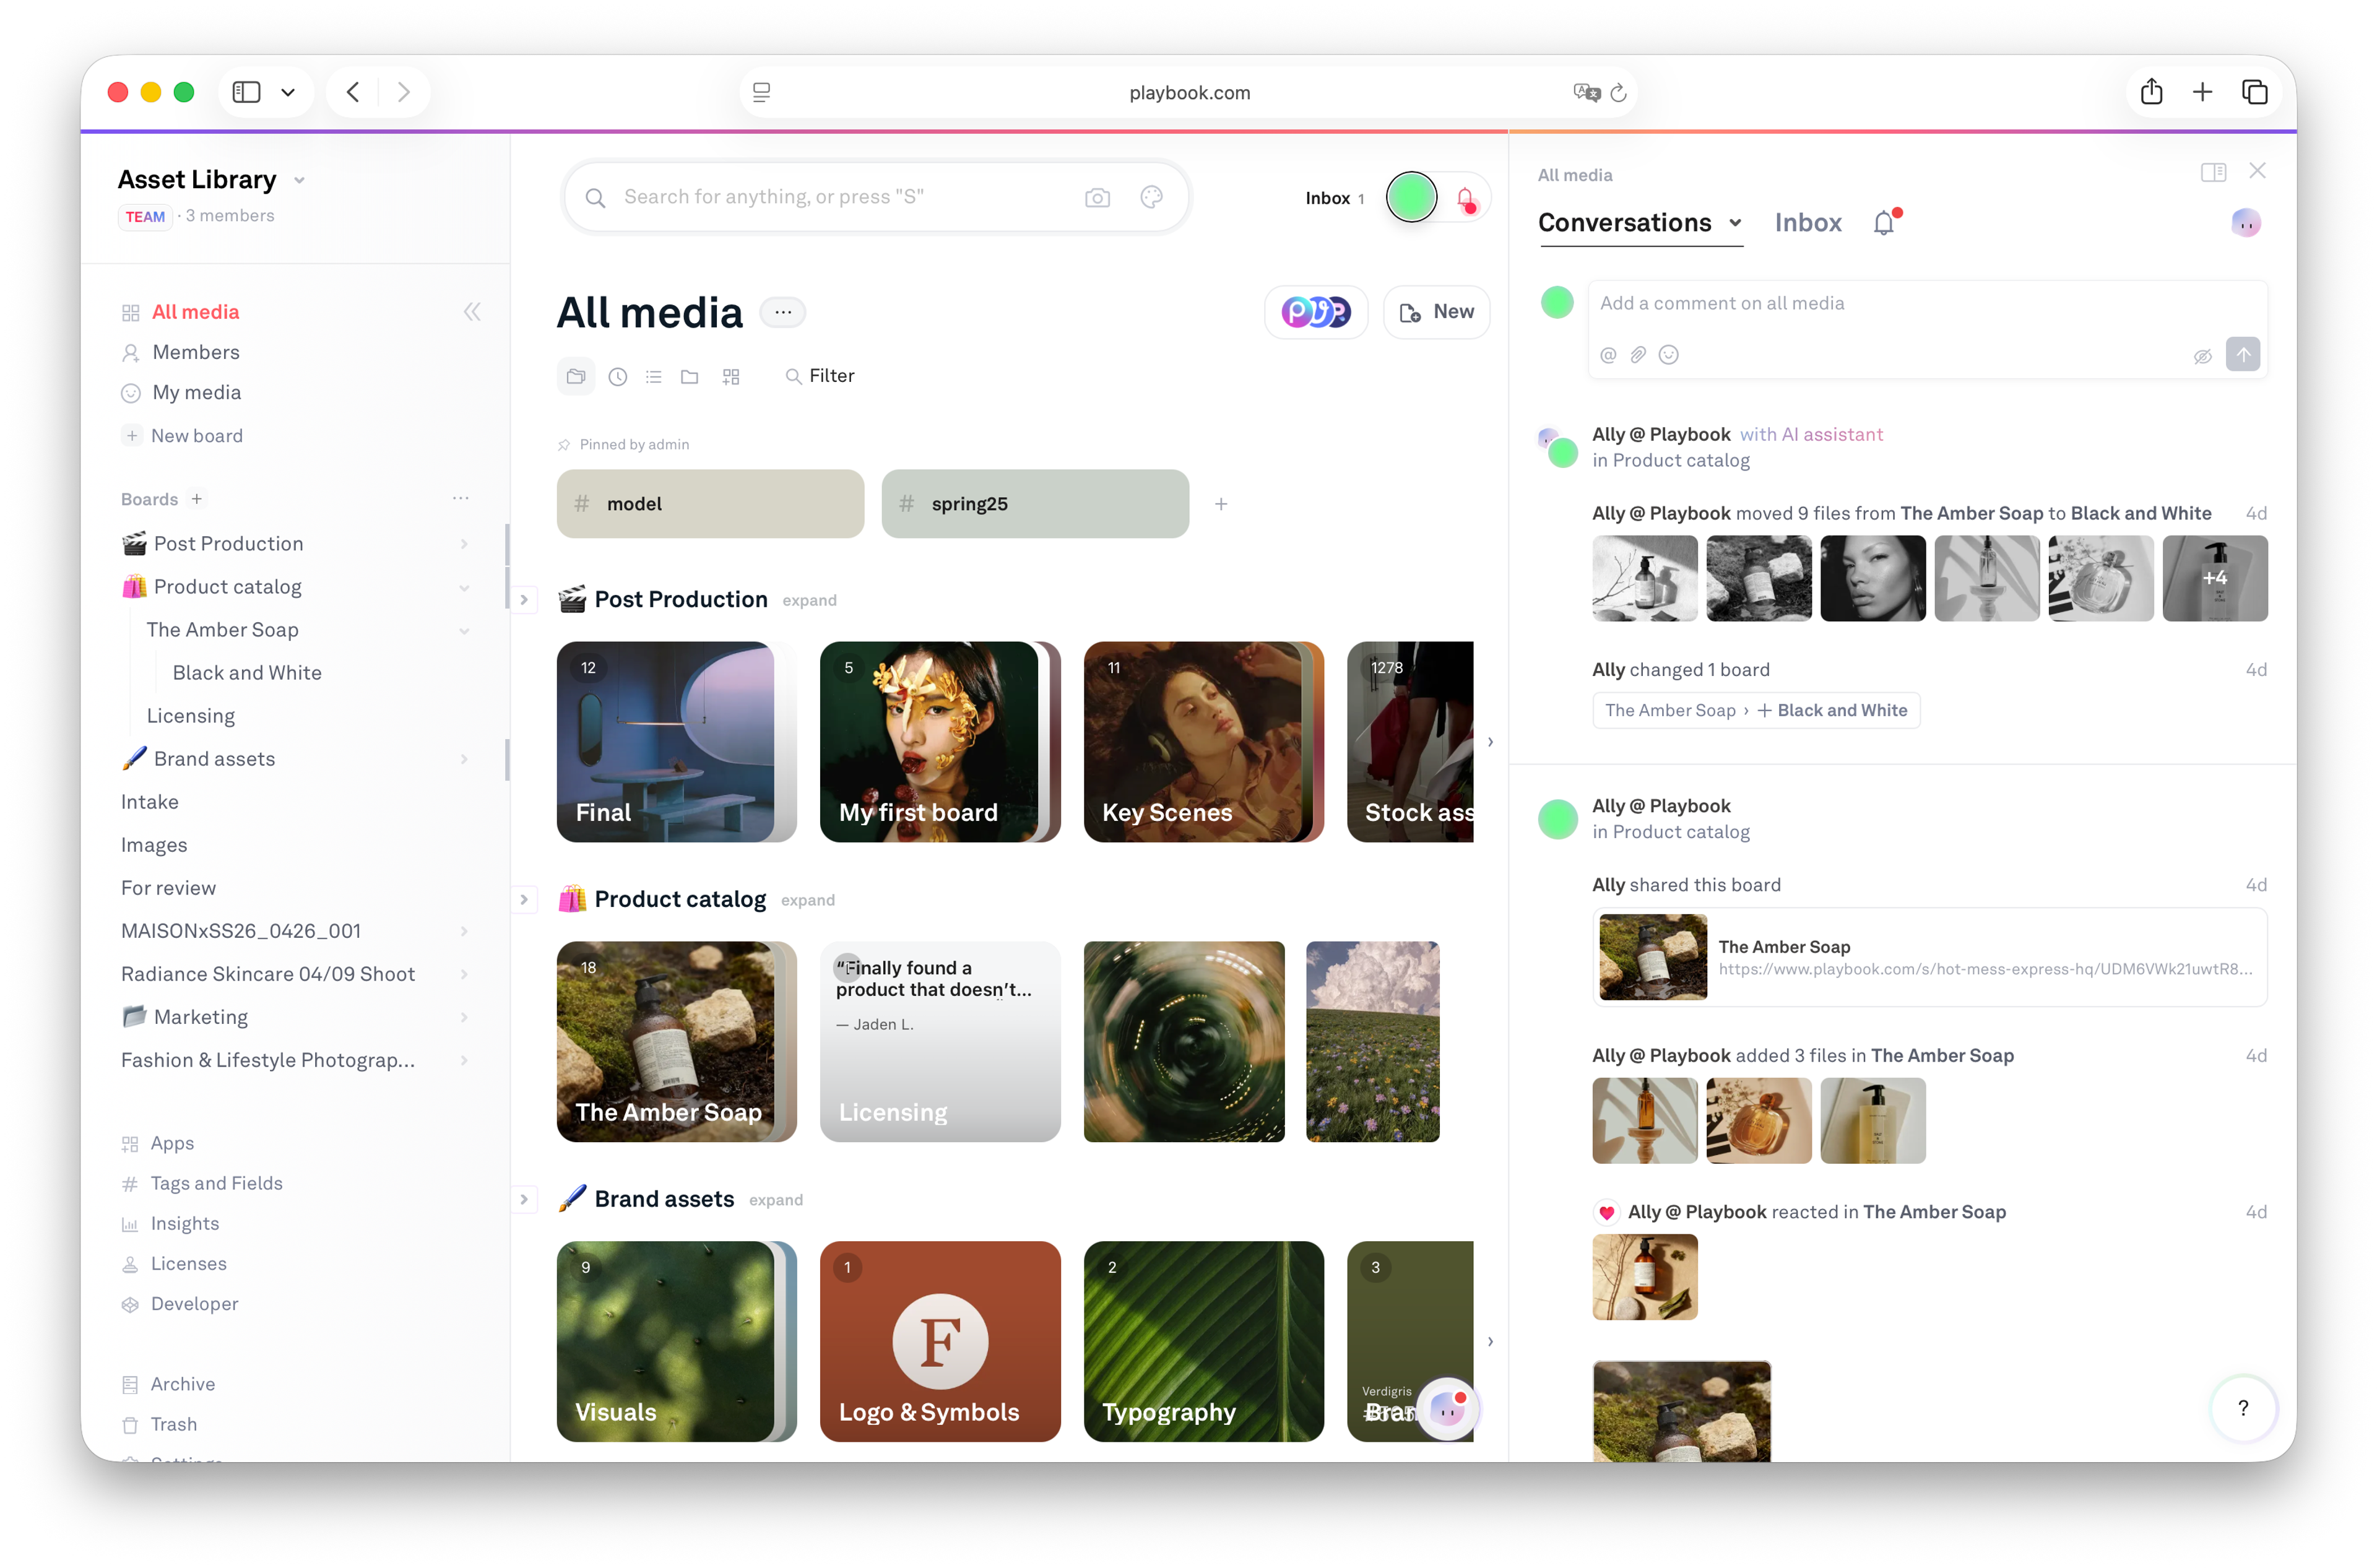The height and width of the screenshot is (1568, 2377).
Task: Collapse Product catalog in sidebar
Action: click(464, 587)
